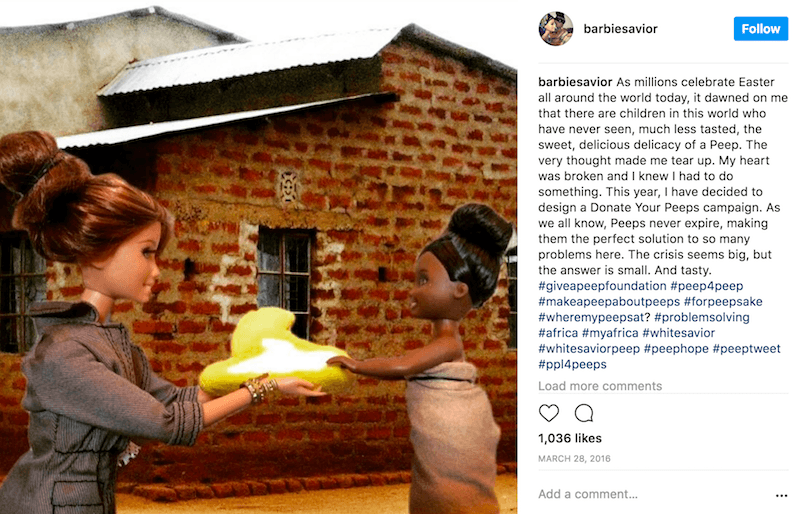View the 1,036 likes list
Image resolution: width=800 pixels, height=514 pixels.
570,438
